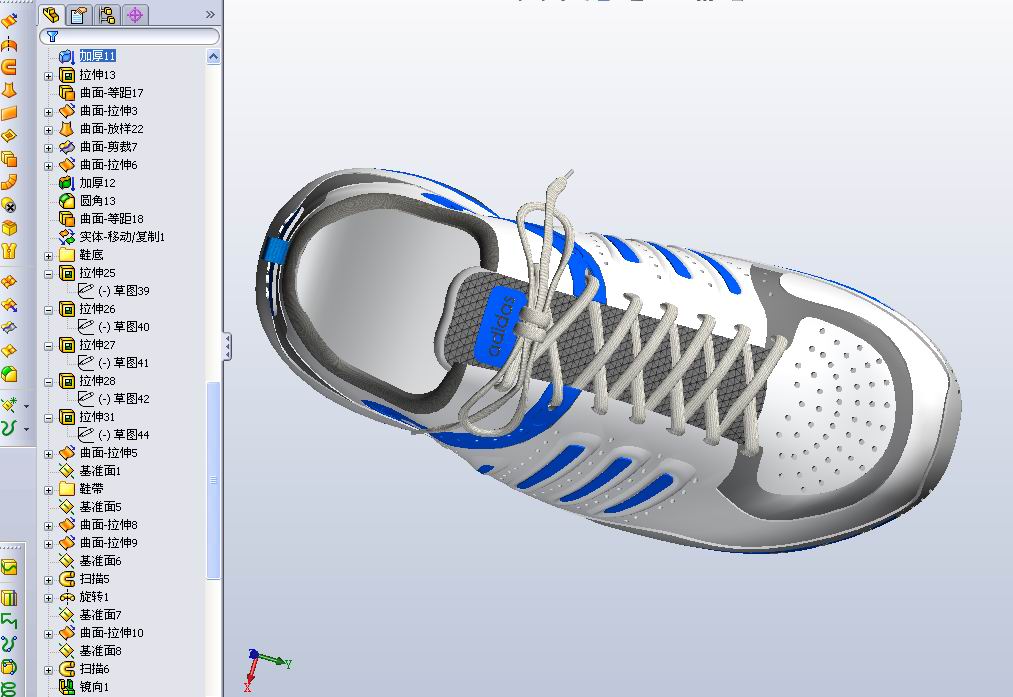1013x697 pixels.
Task: Expand hidden manager tabs with the » chevron
Action: [x=210, y=14]
